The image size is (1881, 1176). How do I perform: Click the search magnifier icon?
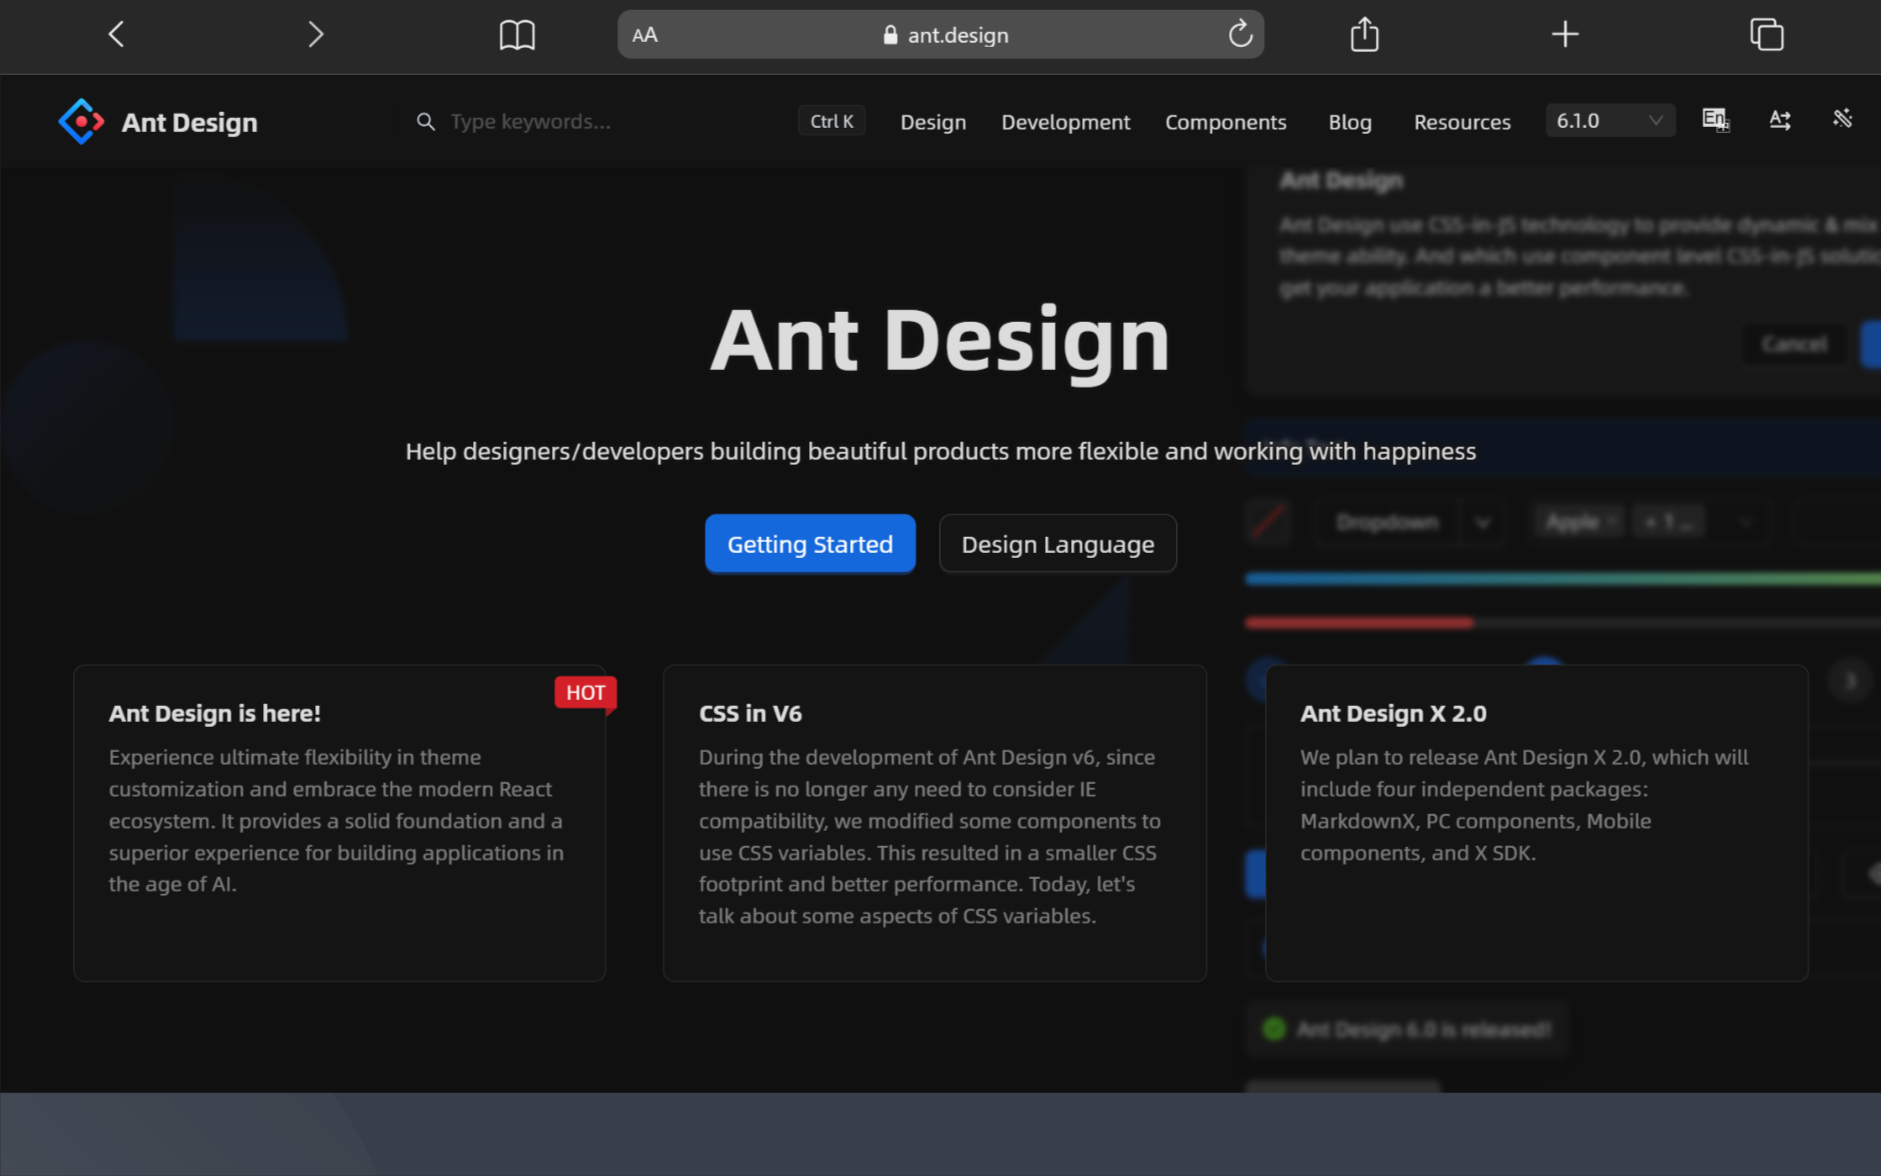point(425,121)
